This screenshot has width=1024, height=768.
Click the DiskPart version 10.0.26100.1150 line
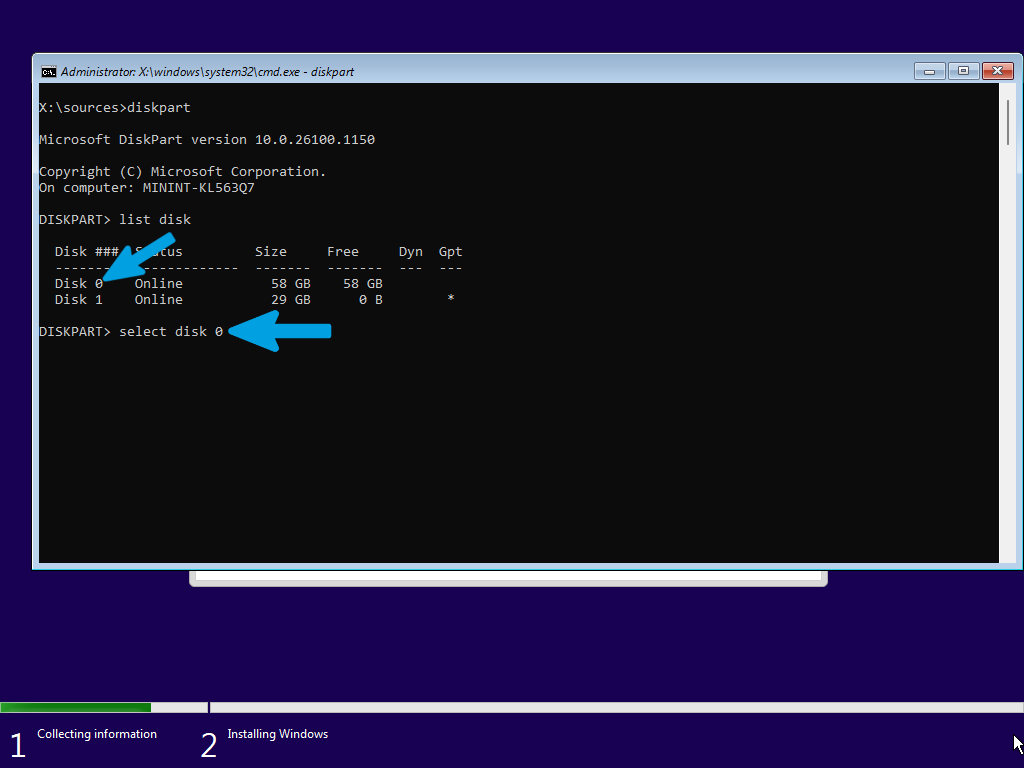coord(207,140)
